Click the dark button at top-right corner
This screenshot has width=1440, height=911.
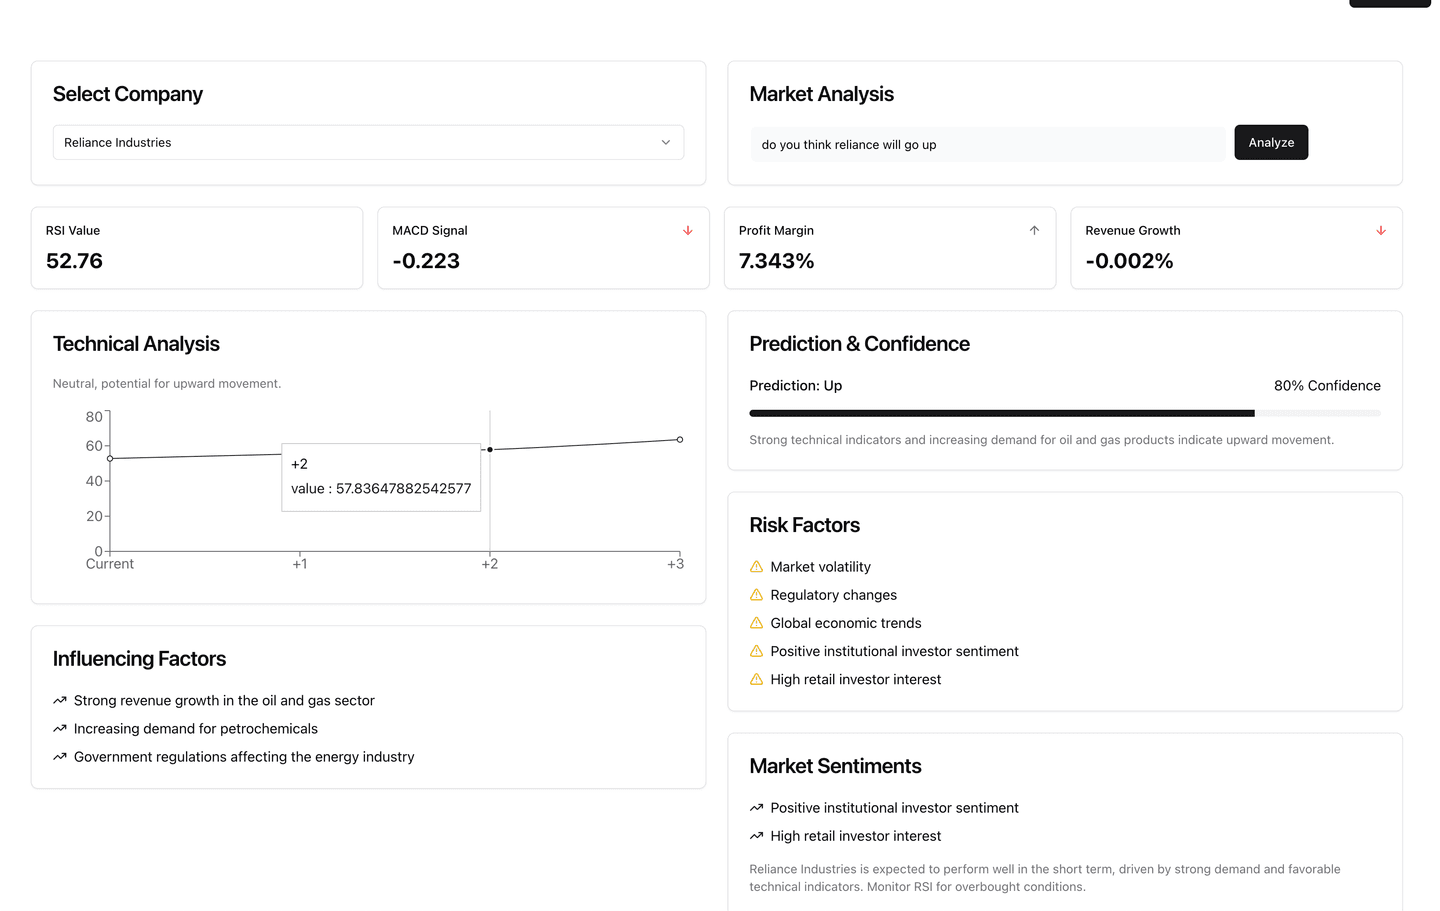(x=1389, y=3)
